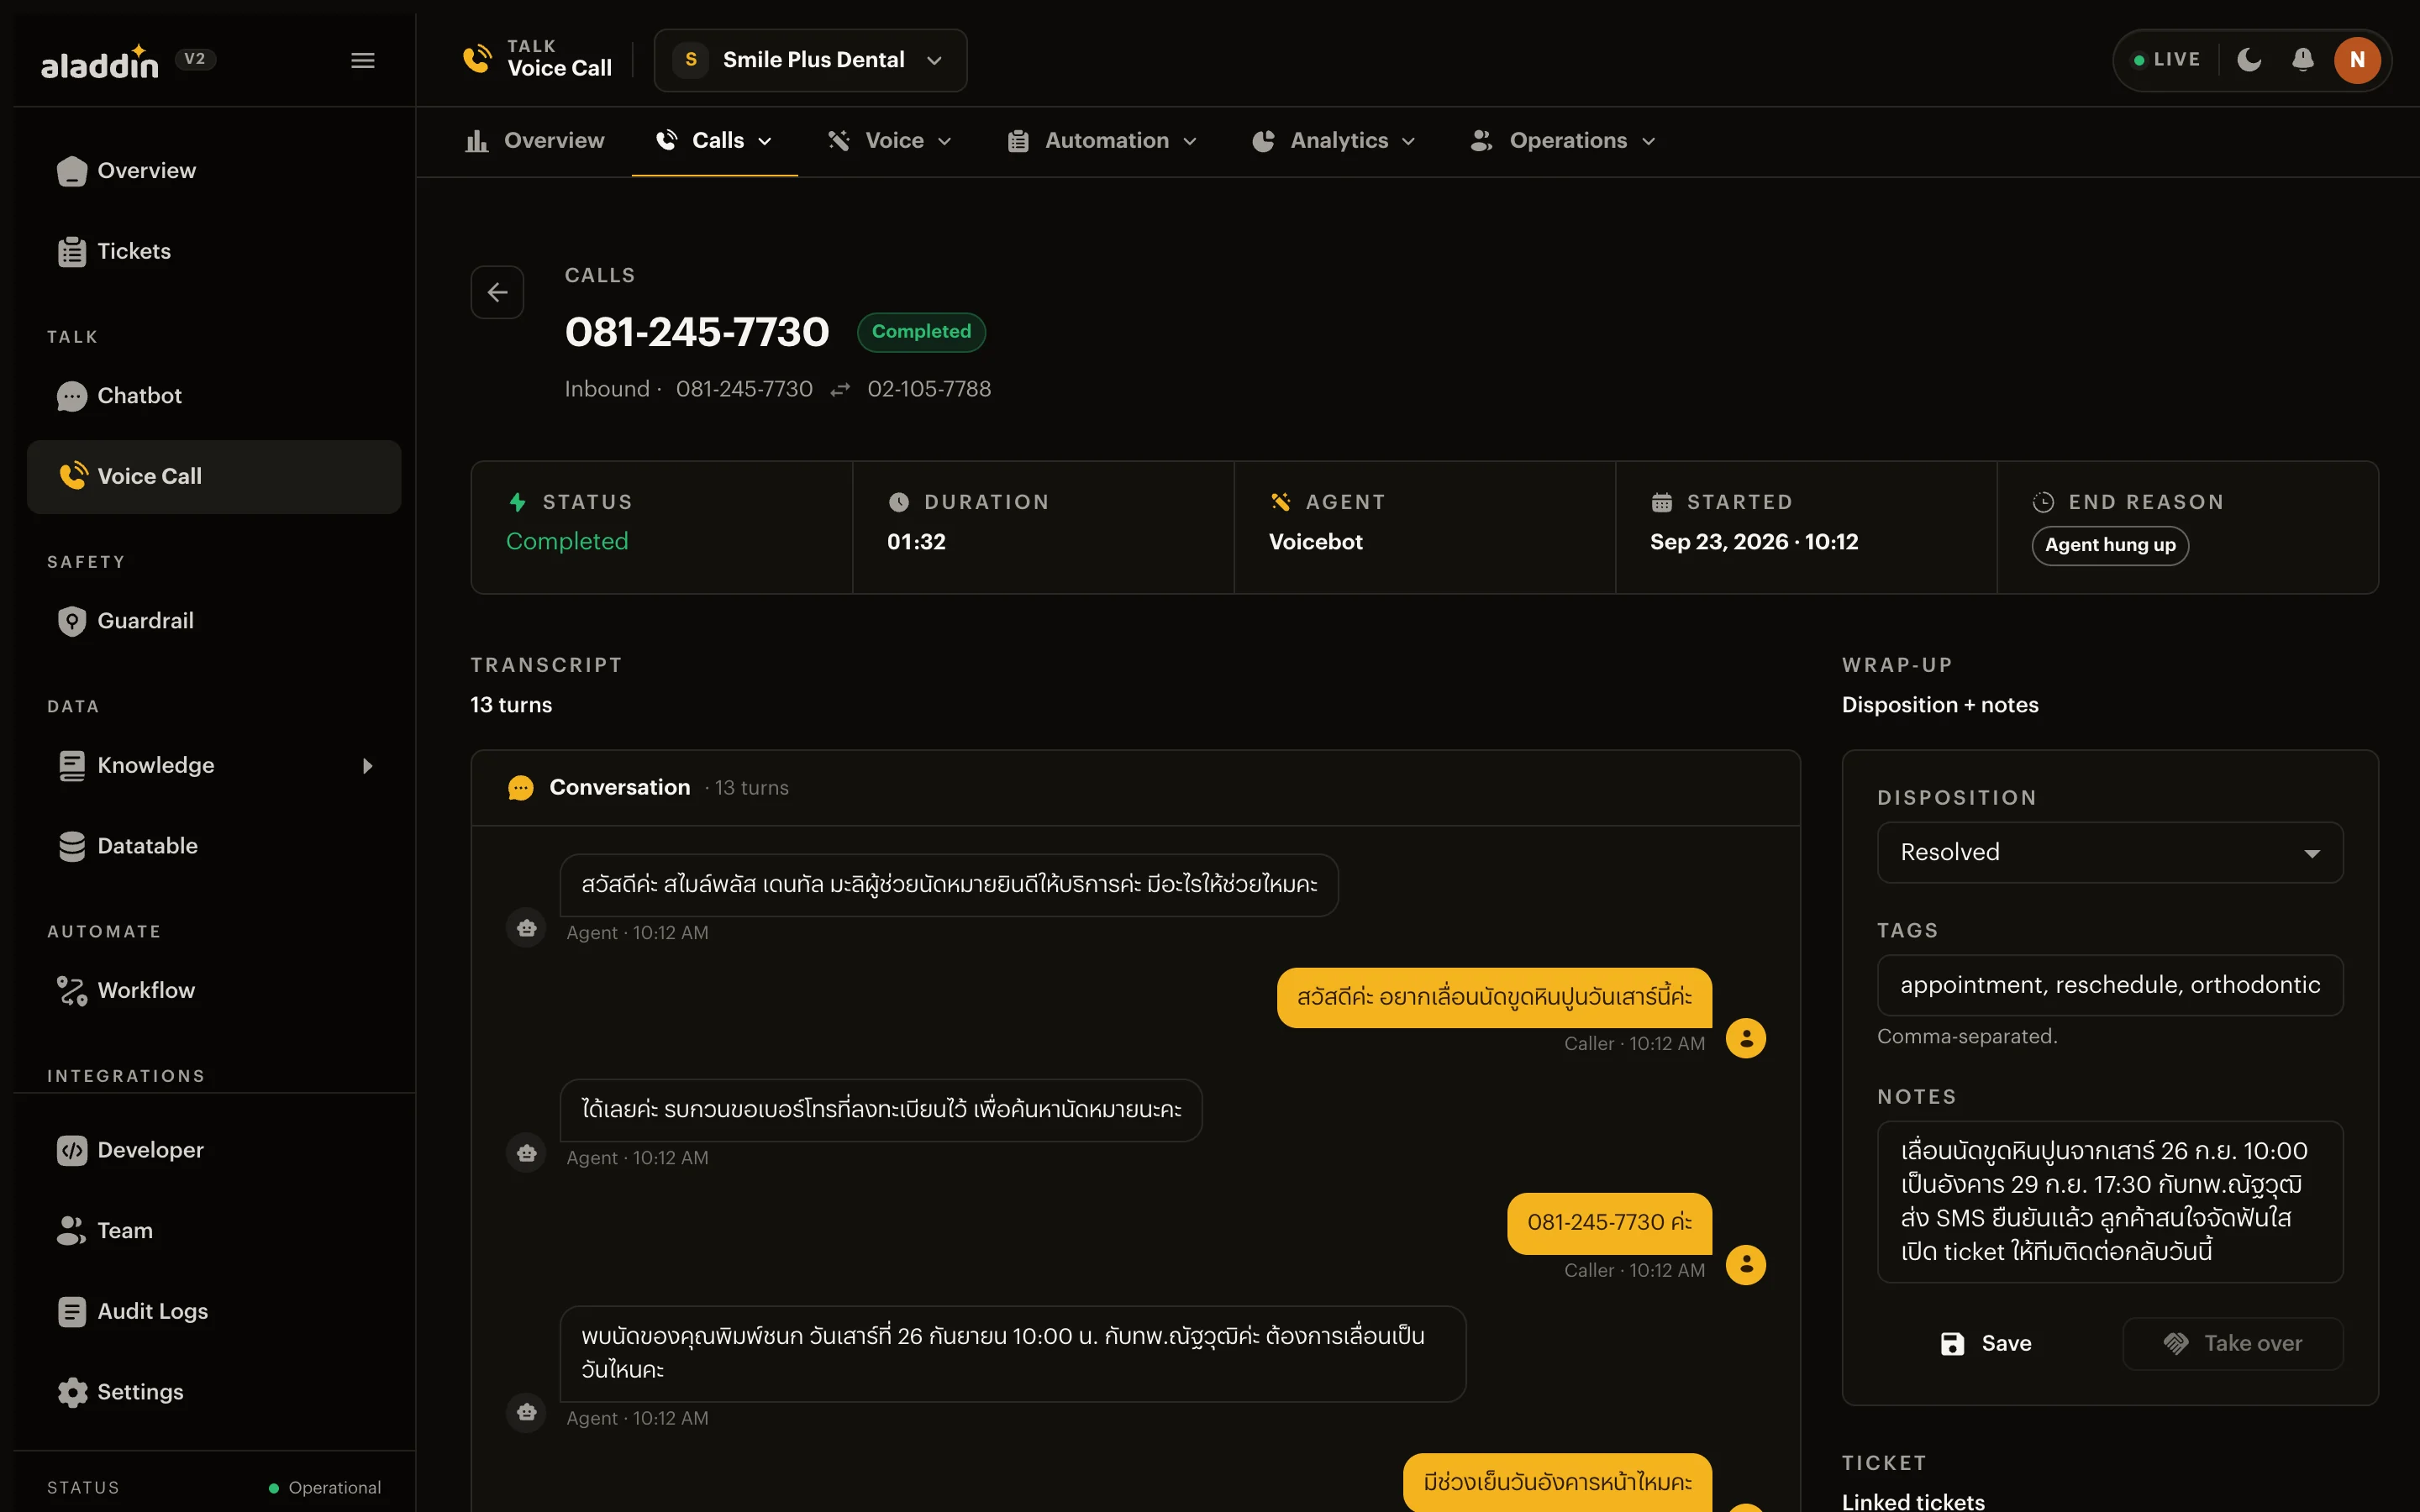Open Chatbot in the sidebar

[x=214, y=396]
